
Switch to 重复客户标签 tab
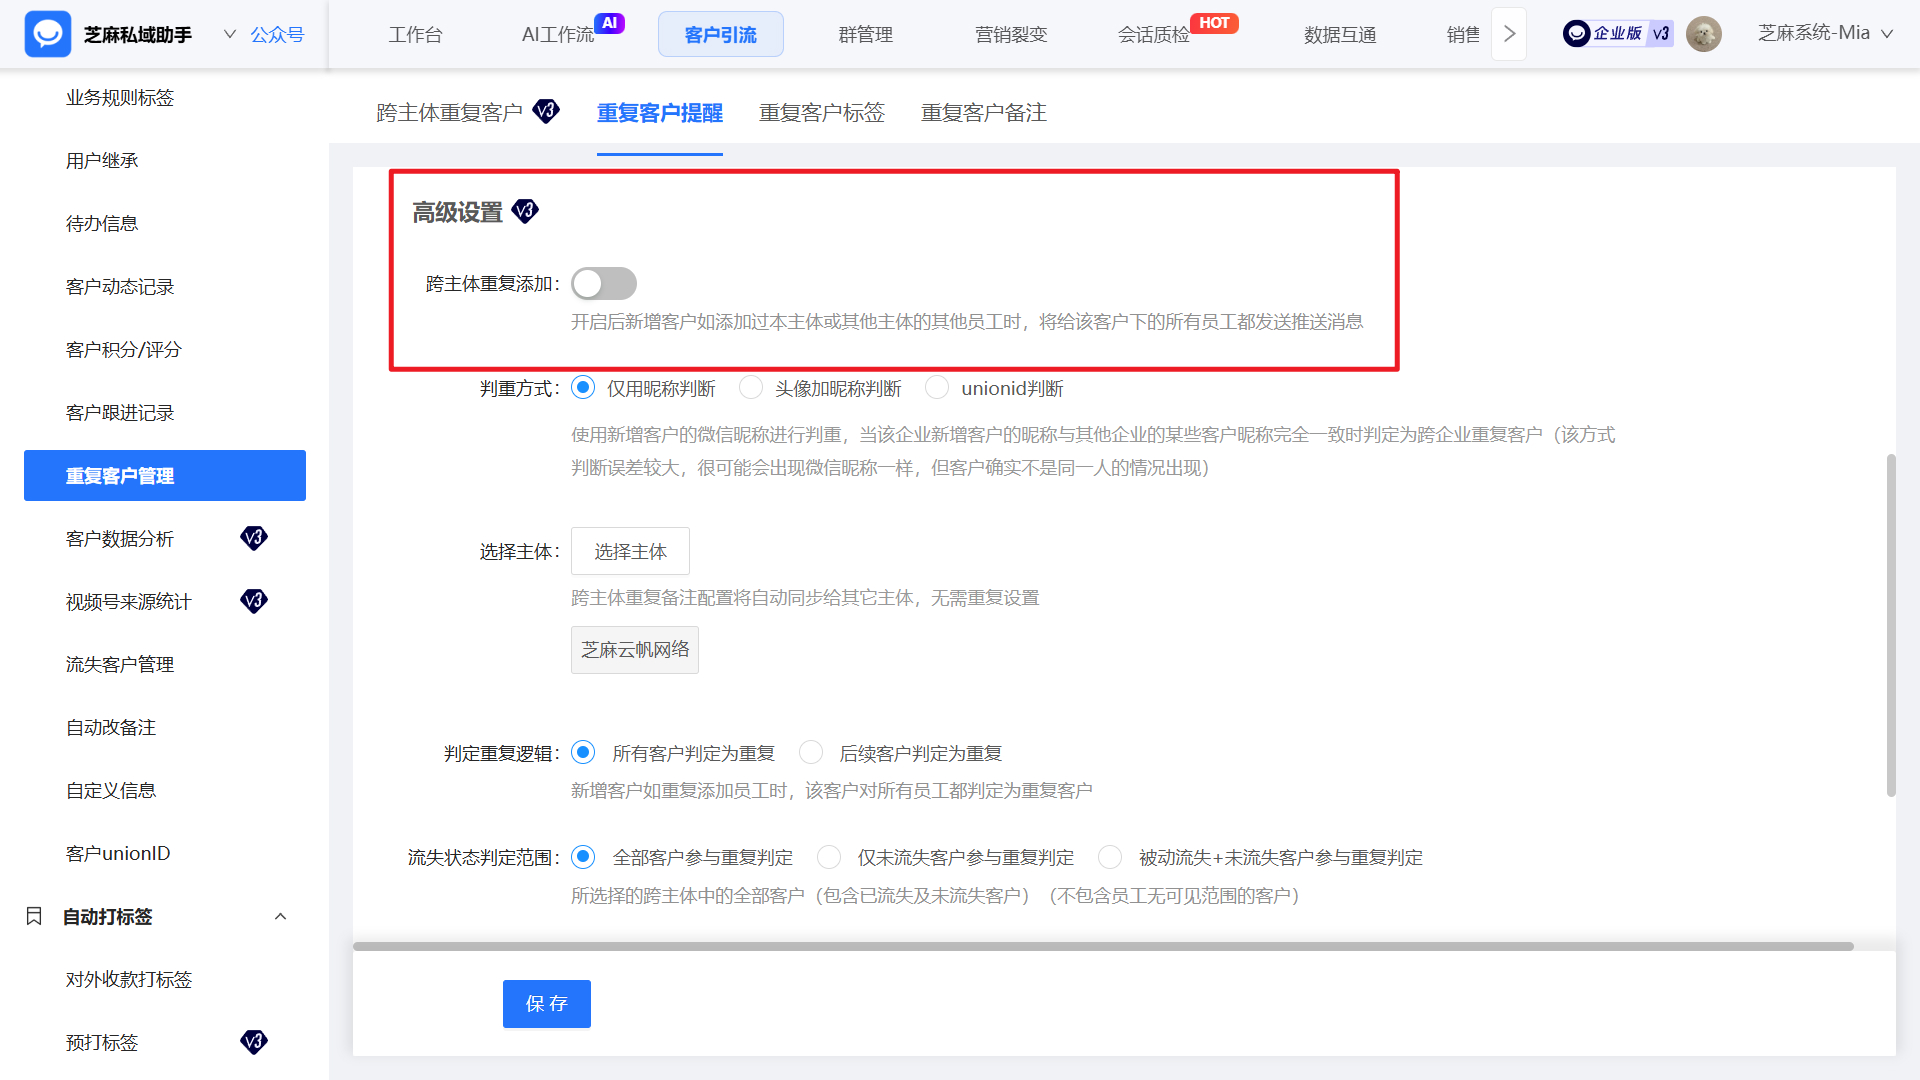(822, 113)
